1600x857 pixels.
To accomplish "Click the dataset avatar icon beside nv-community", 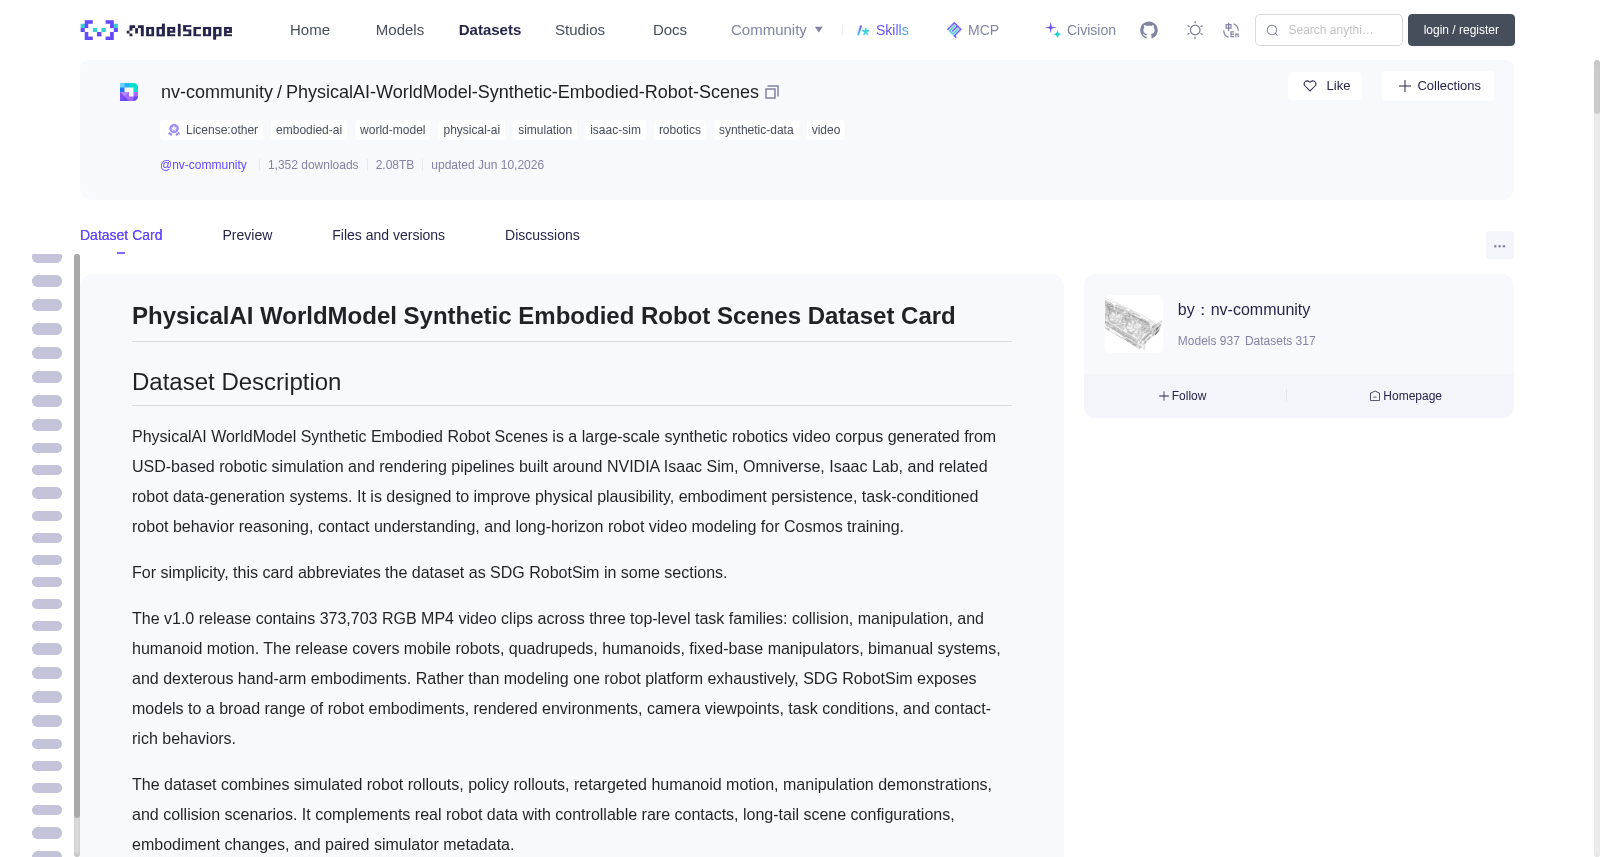I will click(129, 92).
